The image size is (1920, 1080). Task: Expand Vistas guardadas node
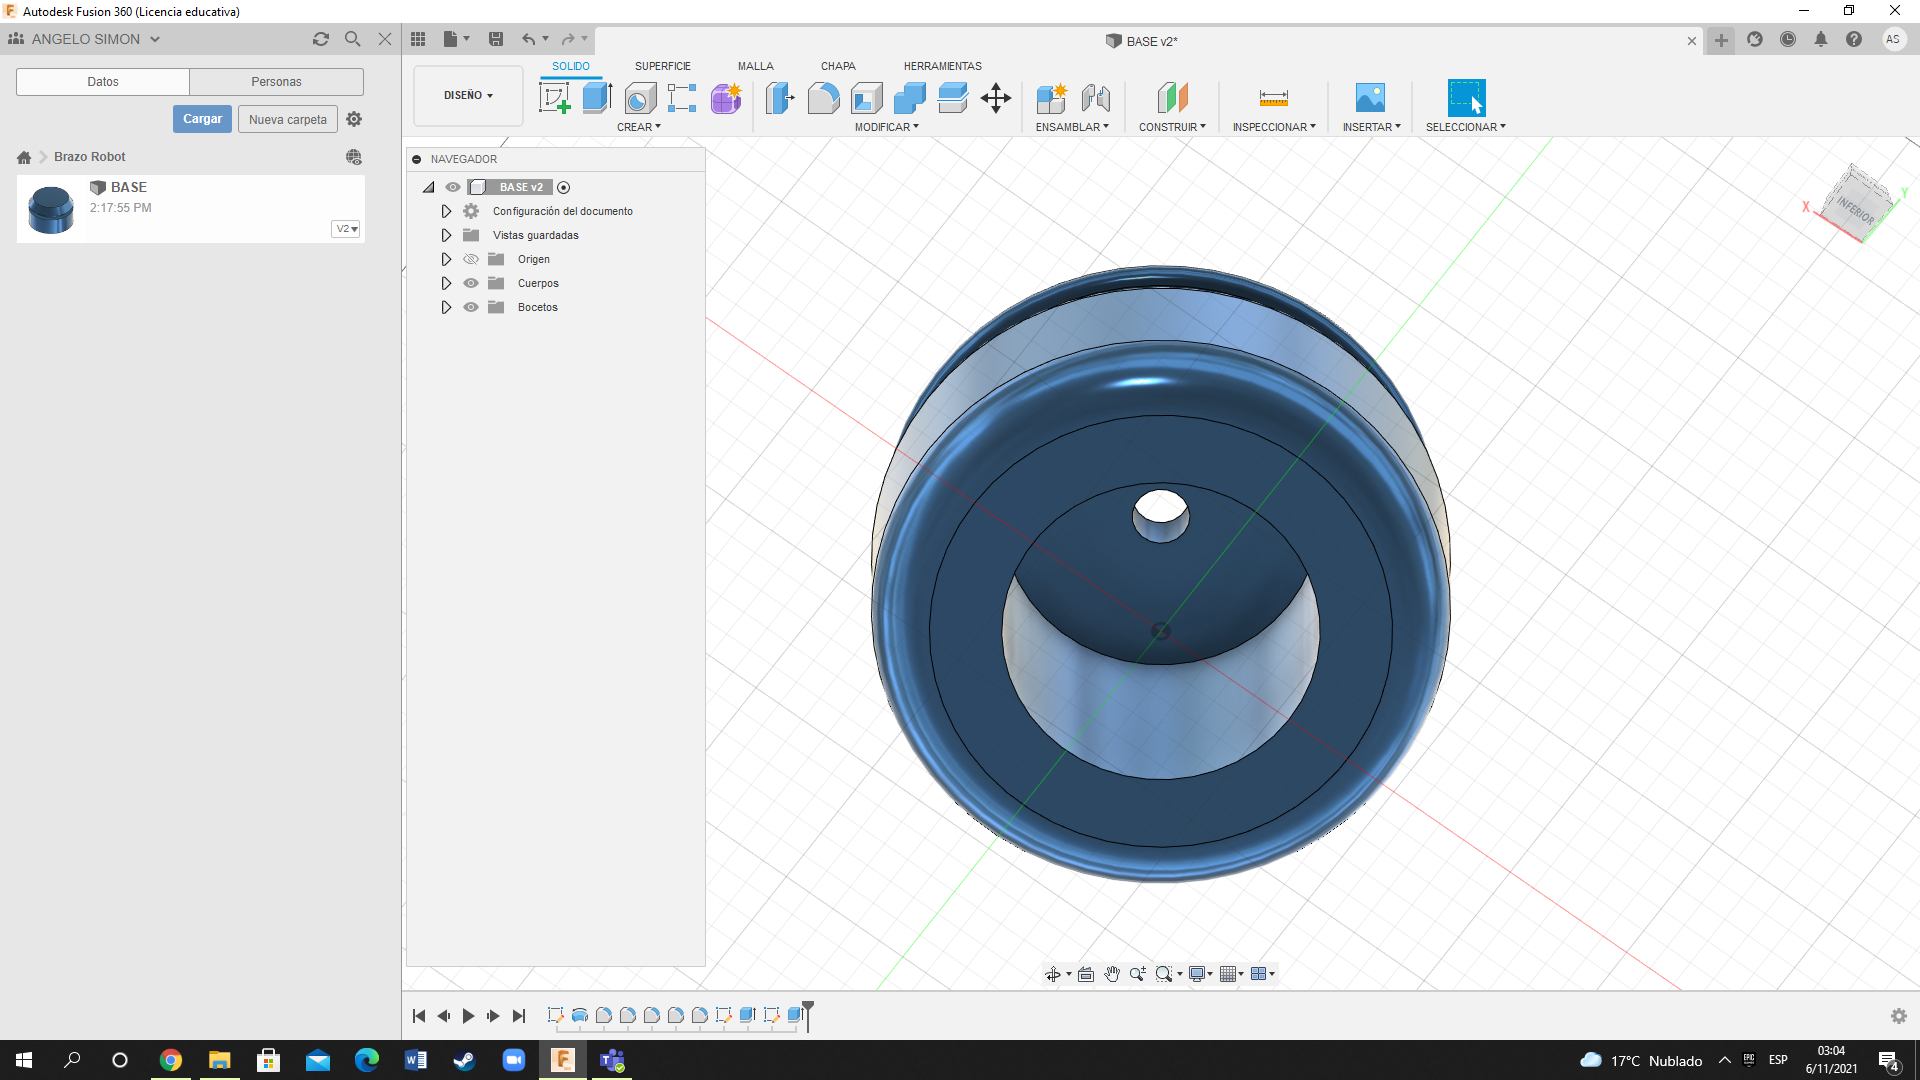pyautogui.click(x=446, y=235)
